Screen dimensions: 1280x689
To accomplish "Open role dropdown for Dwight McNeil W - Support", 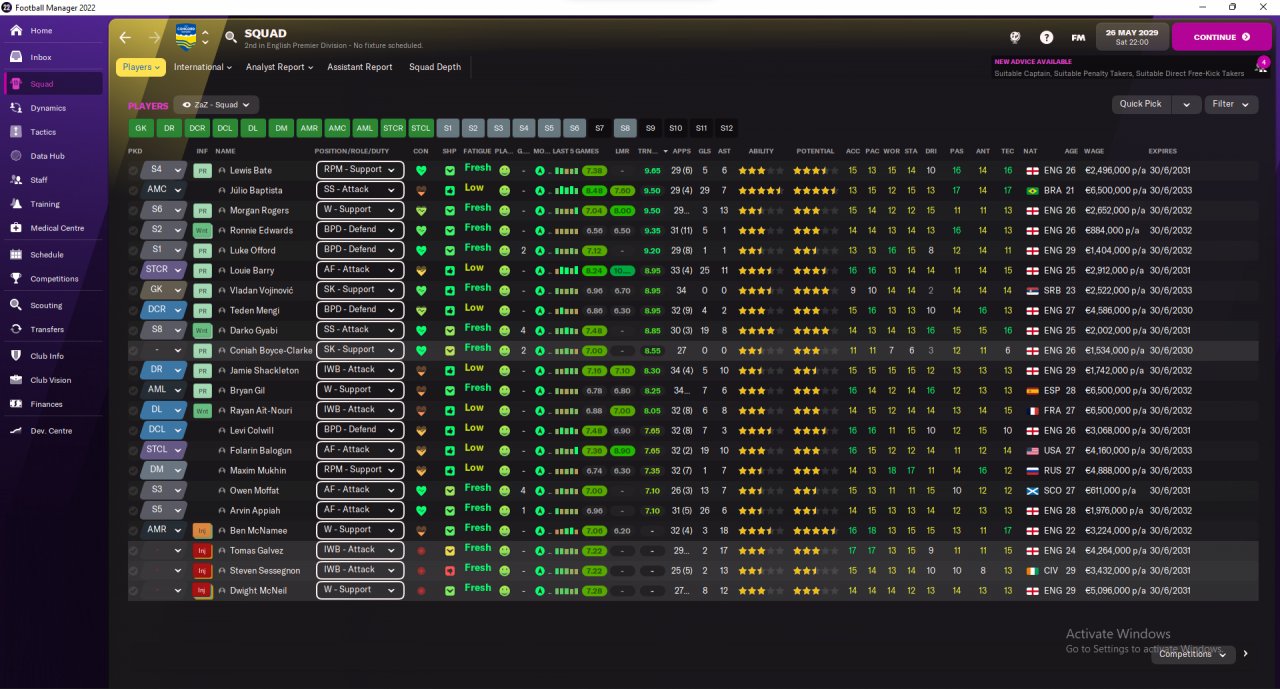I will click(360, 590).
